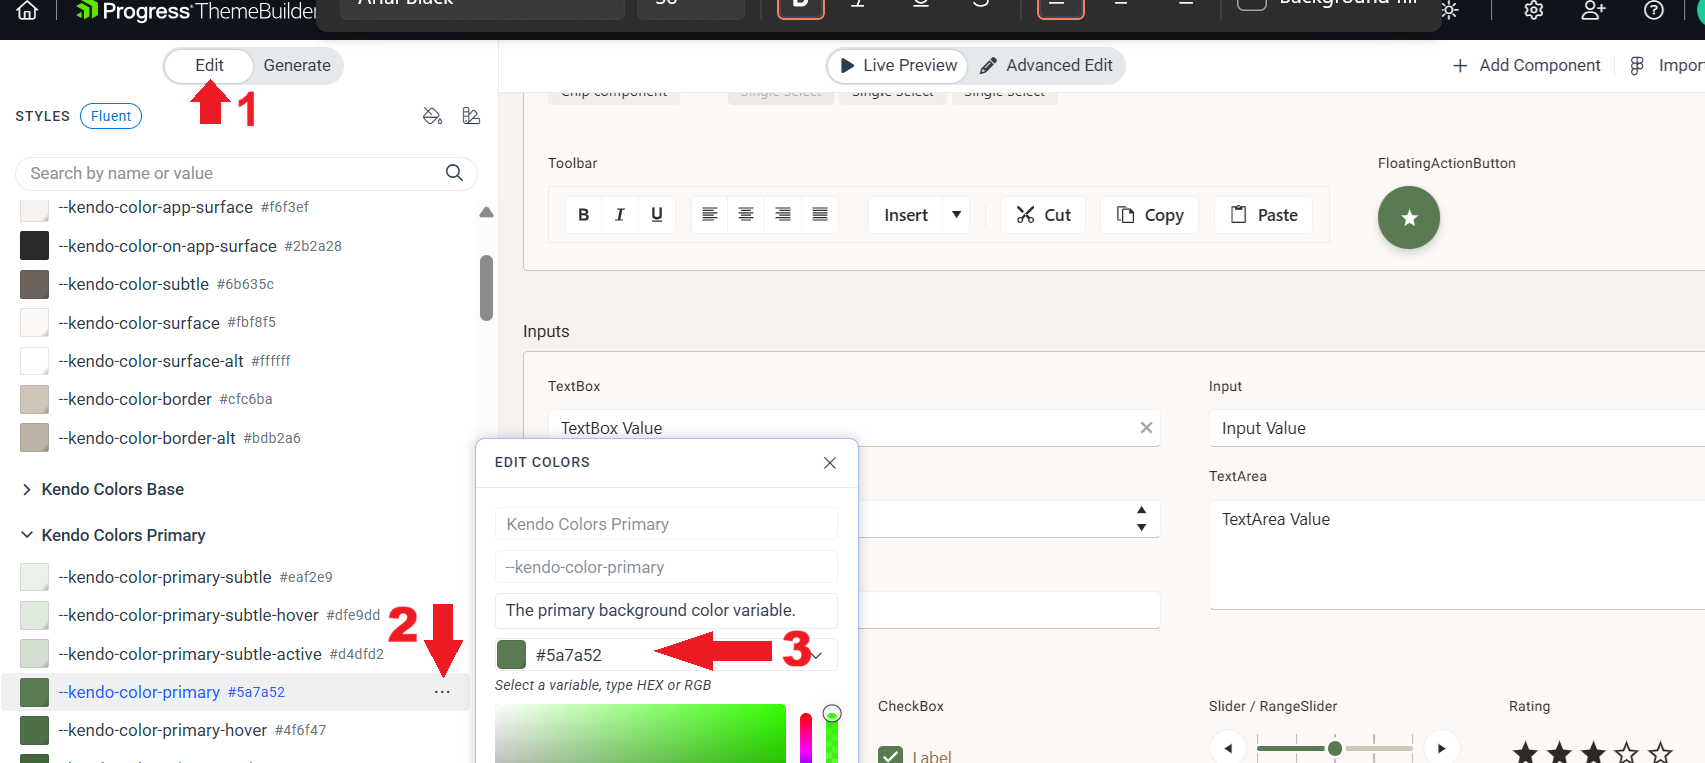1705x763 pixels.
Task: Click the color description text field
Action: [666, 610]
